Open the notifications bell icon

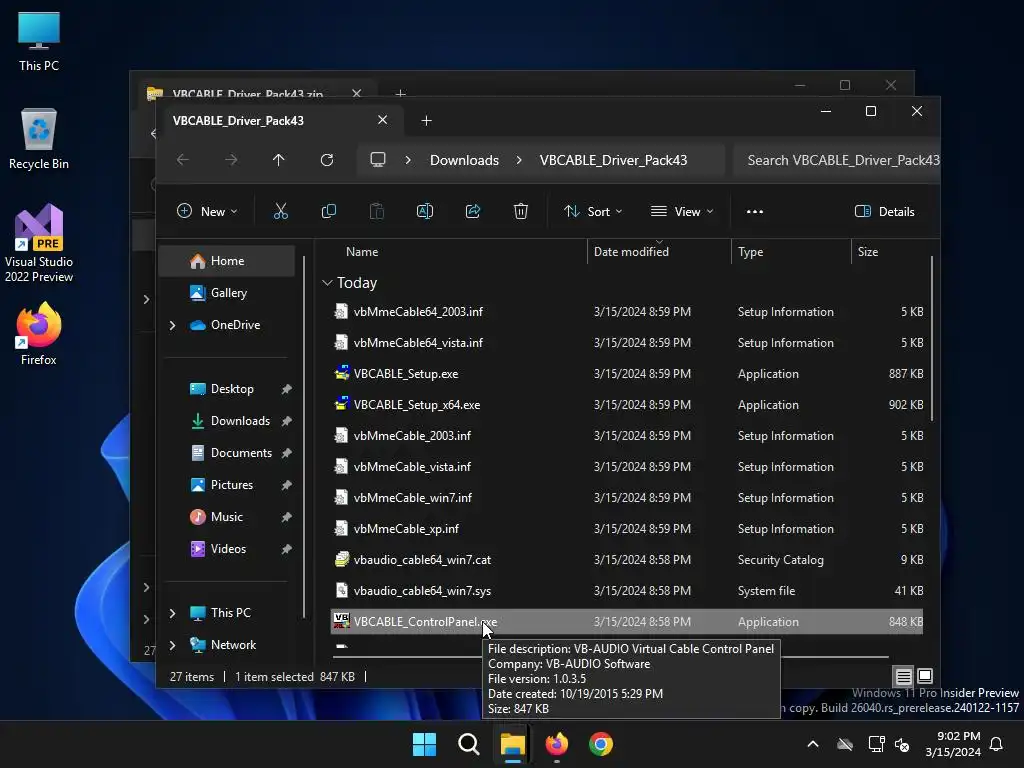(x=997, y=744)
